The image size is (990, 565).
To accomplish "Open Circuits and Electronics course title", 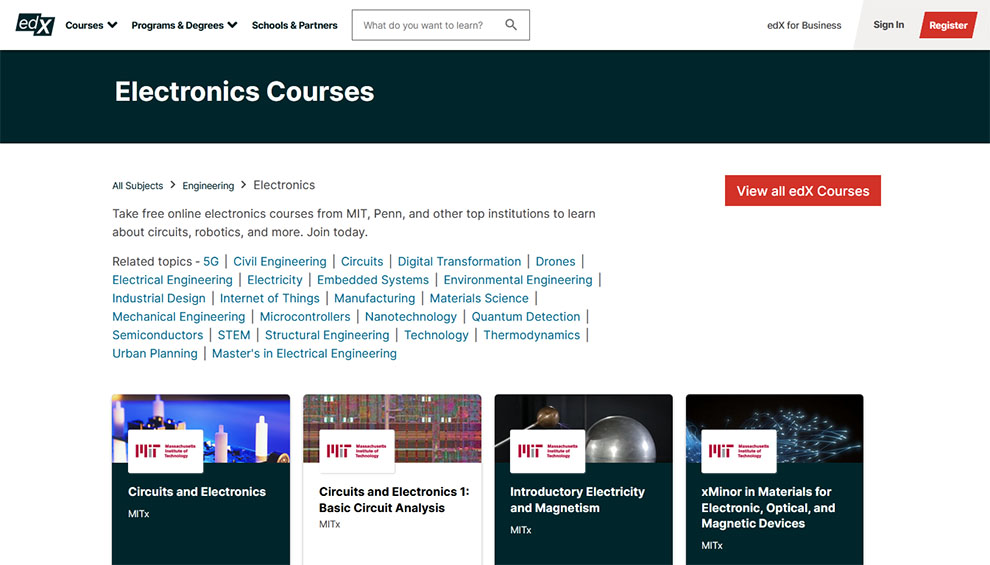I will [x=197, y=492].
